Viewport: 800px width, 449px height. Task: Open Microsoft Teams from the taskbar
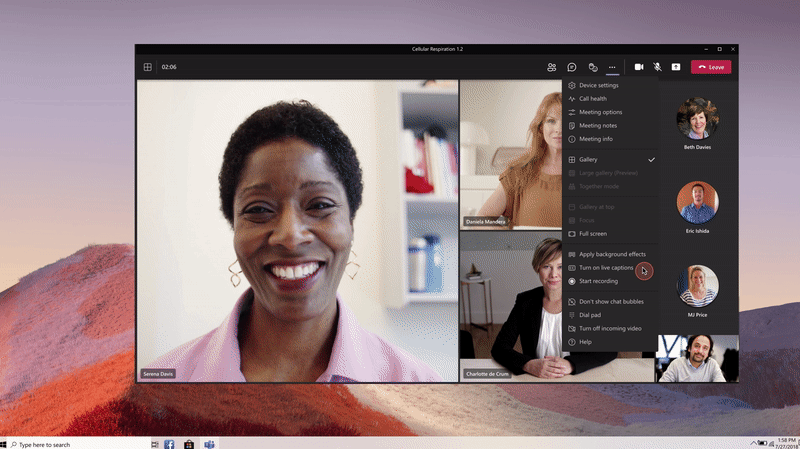pos(210,443)
